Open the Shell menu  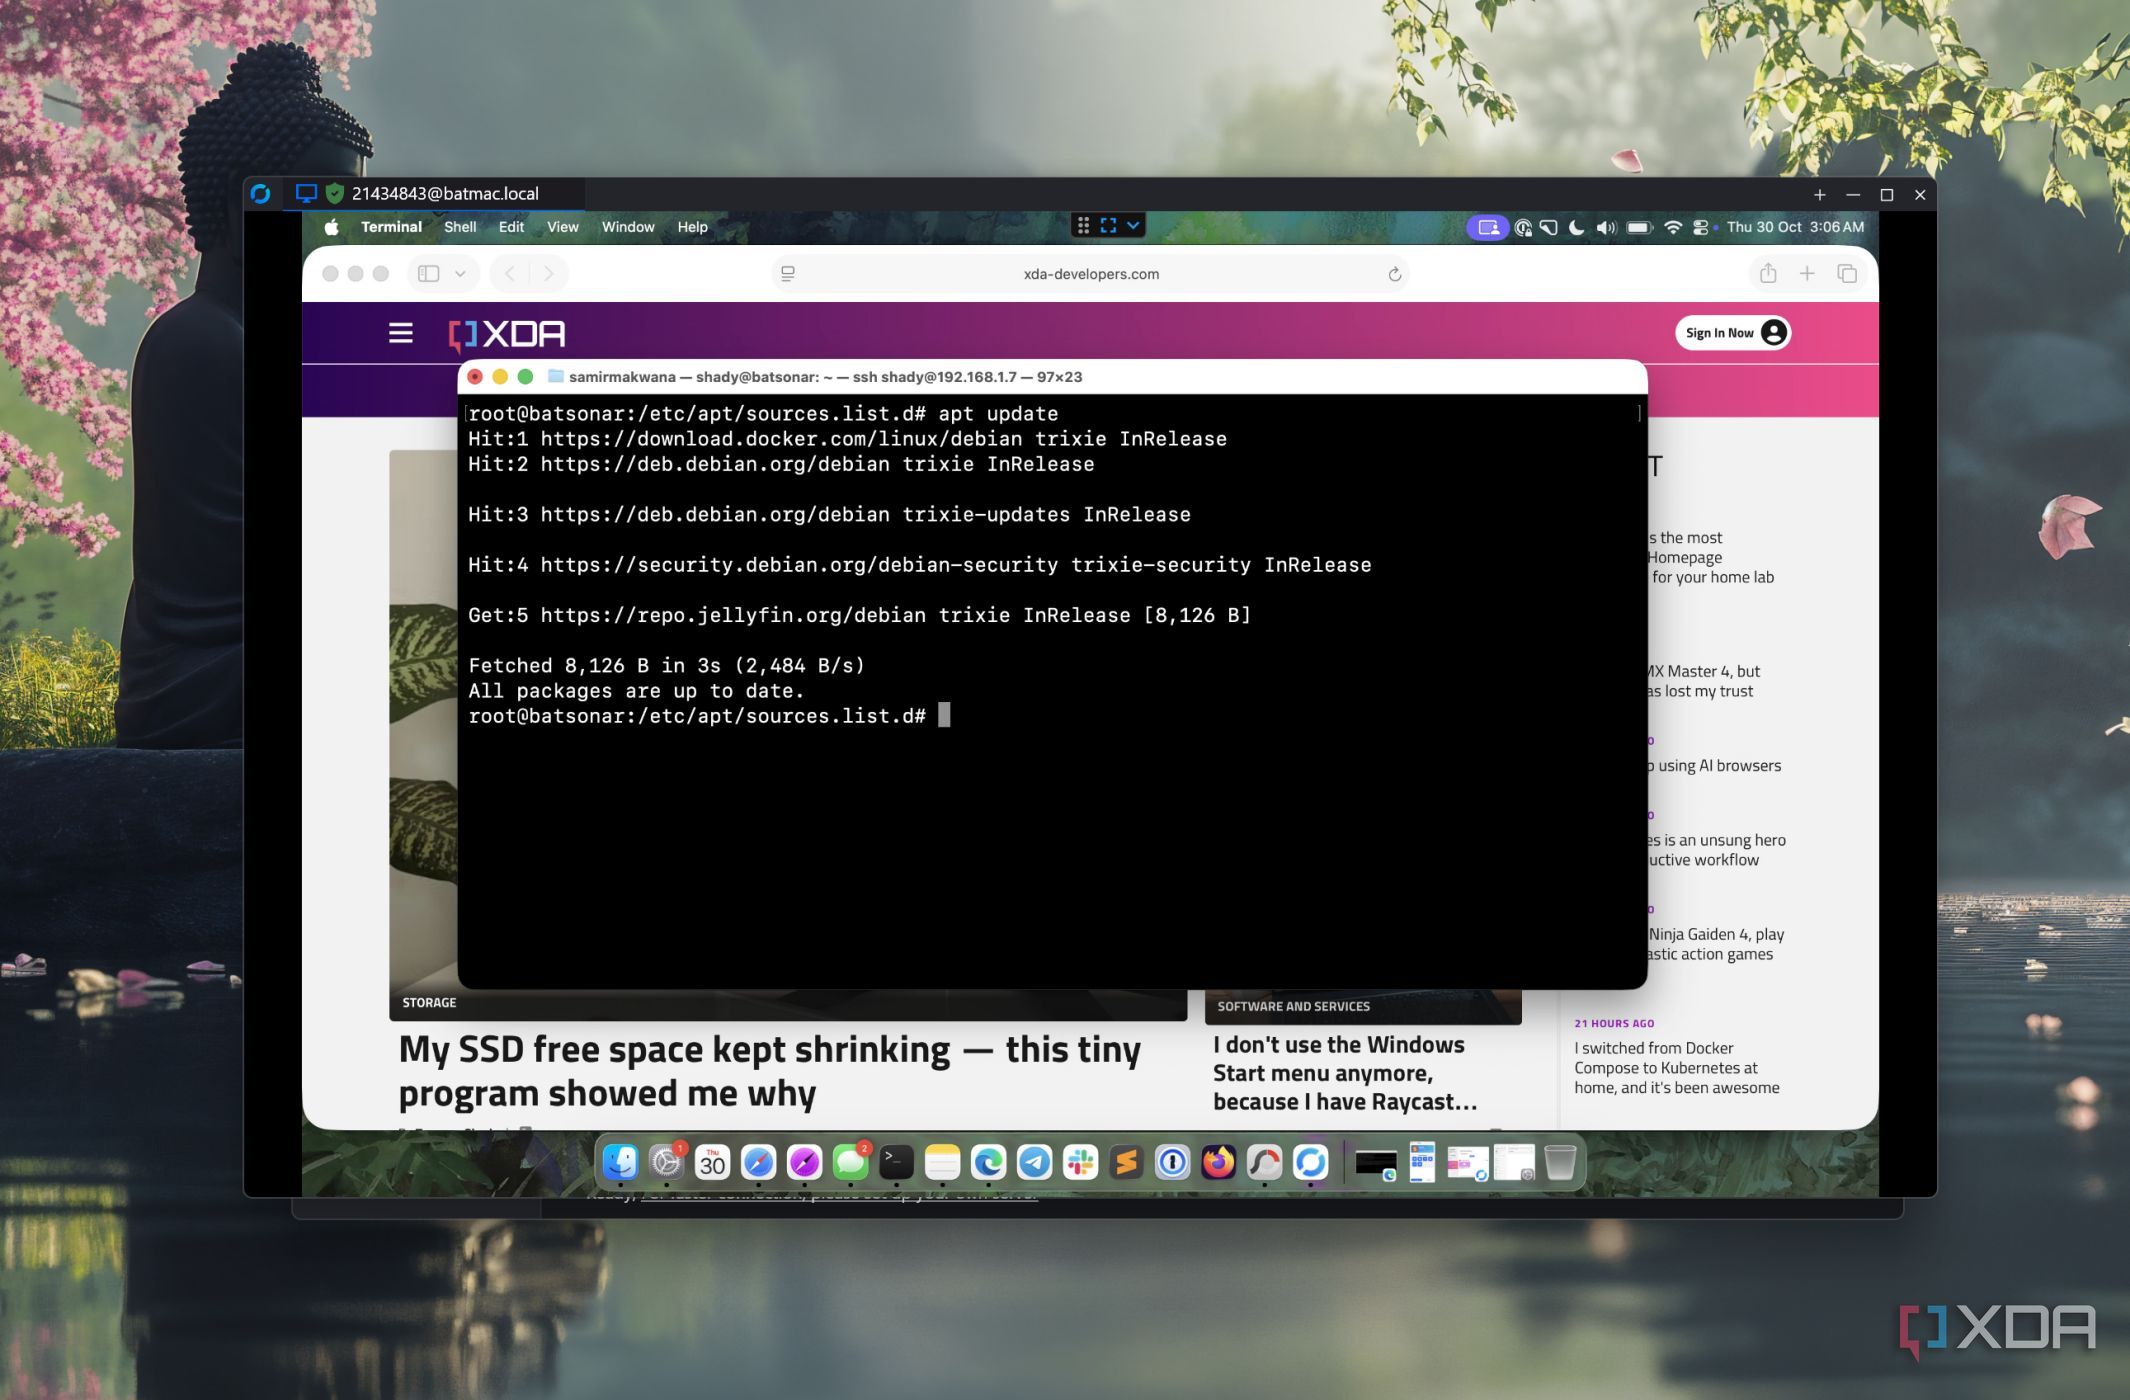coord(460,227)
